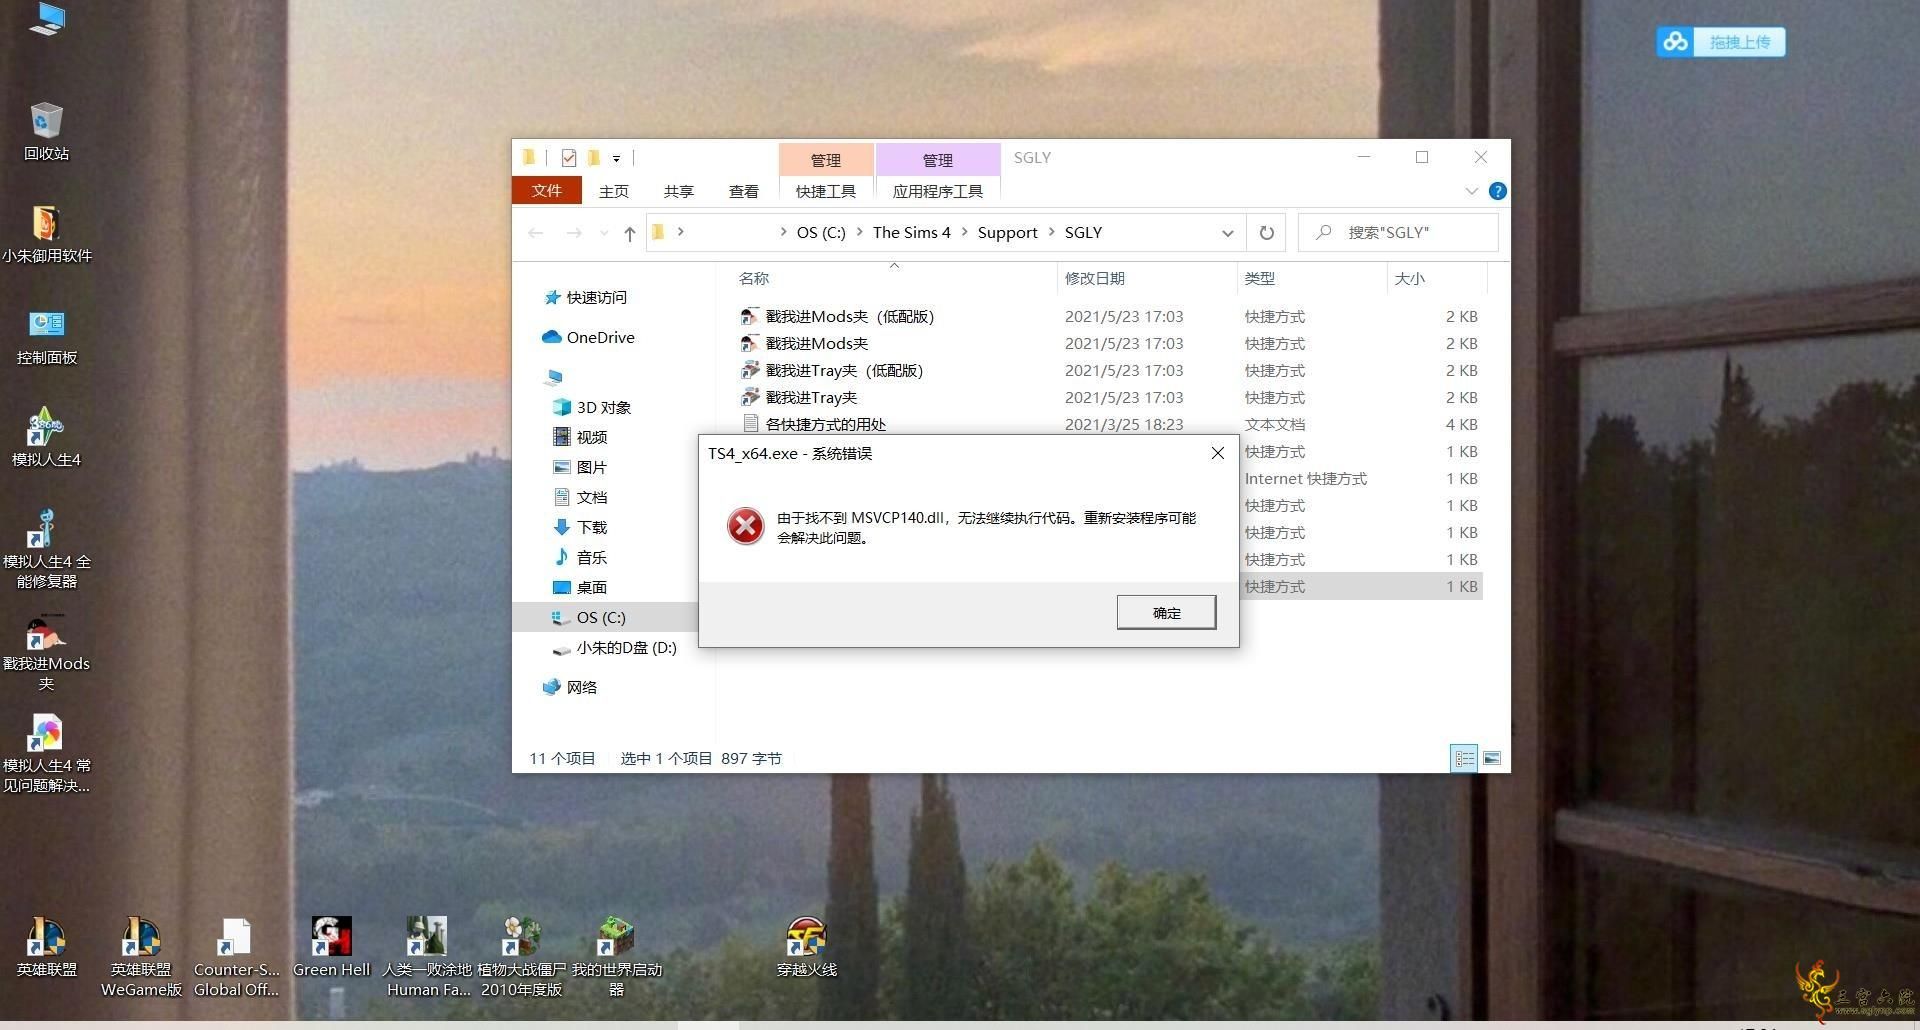Open 模拟人生4 常见问题解决 desktop icon
This screenshot has height=1030, width=1920.
(x=46, y=754)
